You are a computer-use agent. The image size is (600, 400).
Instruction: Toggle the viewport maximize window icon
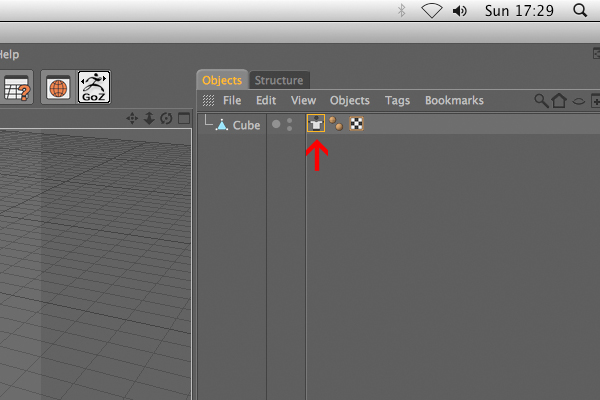pyautogui.click(x=184, y=118)
